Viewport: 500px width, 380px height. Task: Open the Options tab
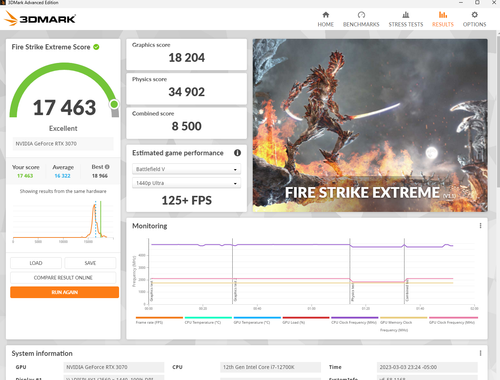coord(474,19)
